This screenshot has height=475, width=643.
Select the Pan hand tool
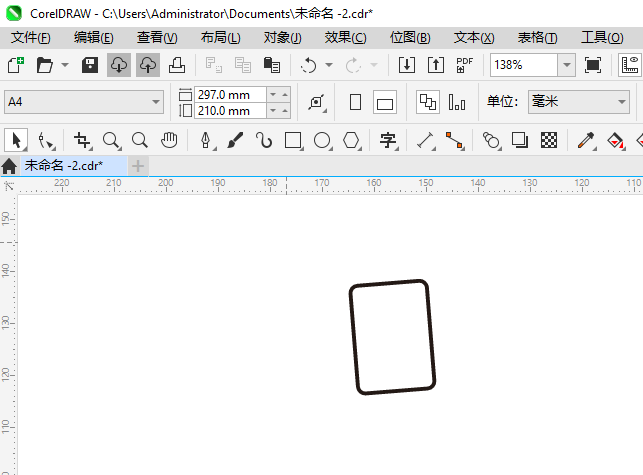pyautogui.click(x=169, y=140)
